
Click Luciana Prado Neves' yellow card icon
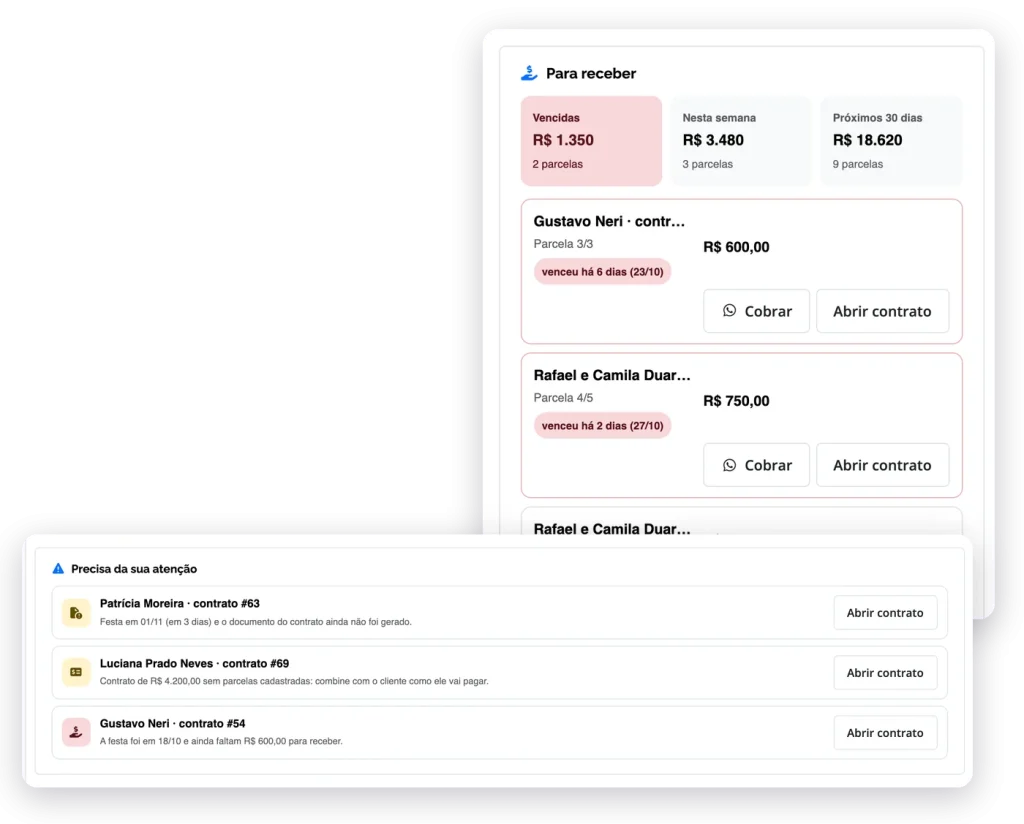pos(76,673)
